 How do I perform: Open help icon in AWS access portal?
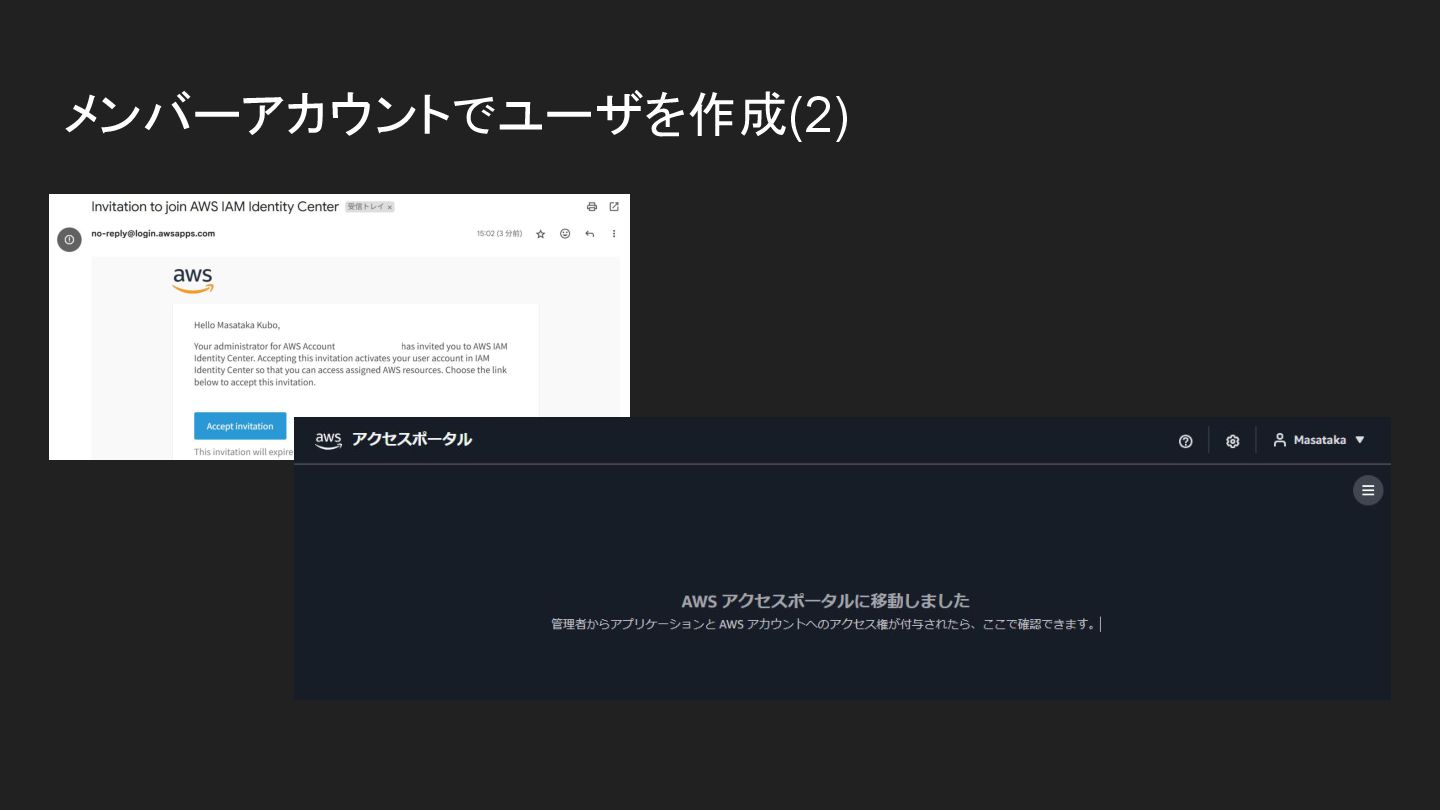tap(1186, 441)
